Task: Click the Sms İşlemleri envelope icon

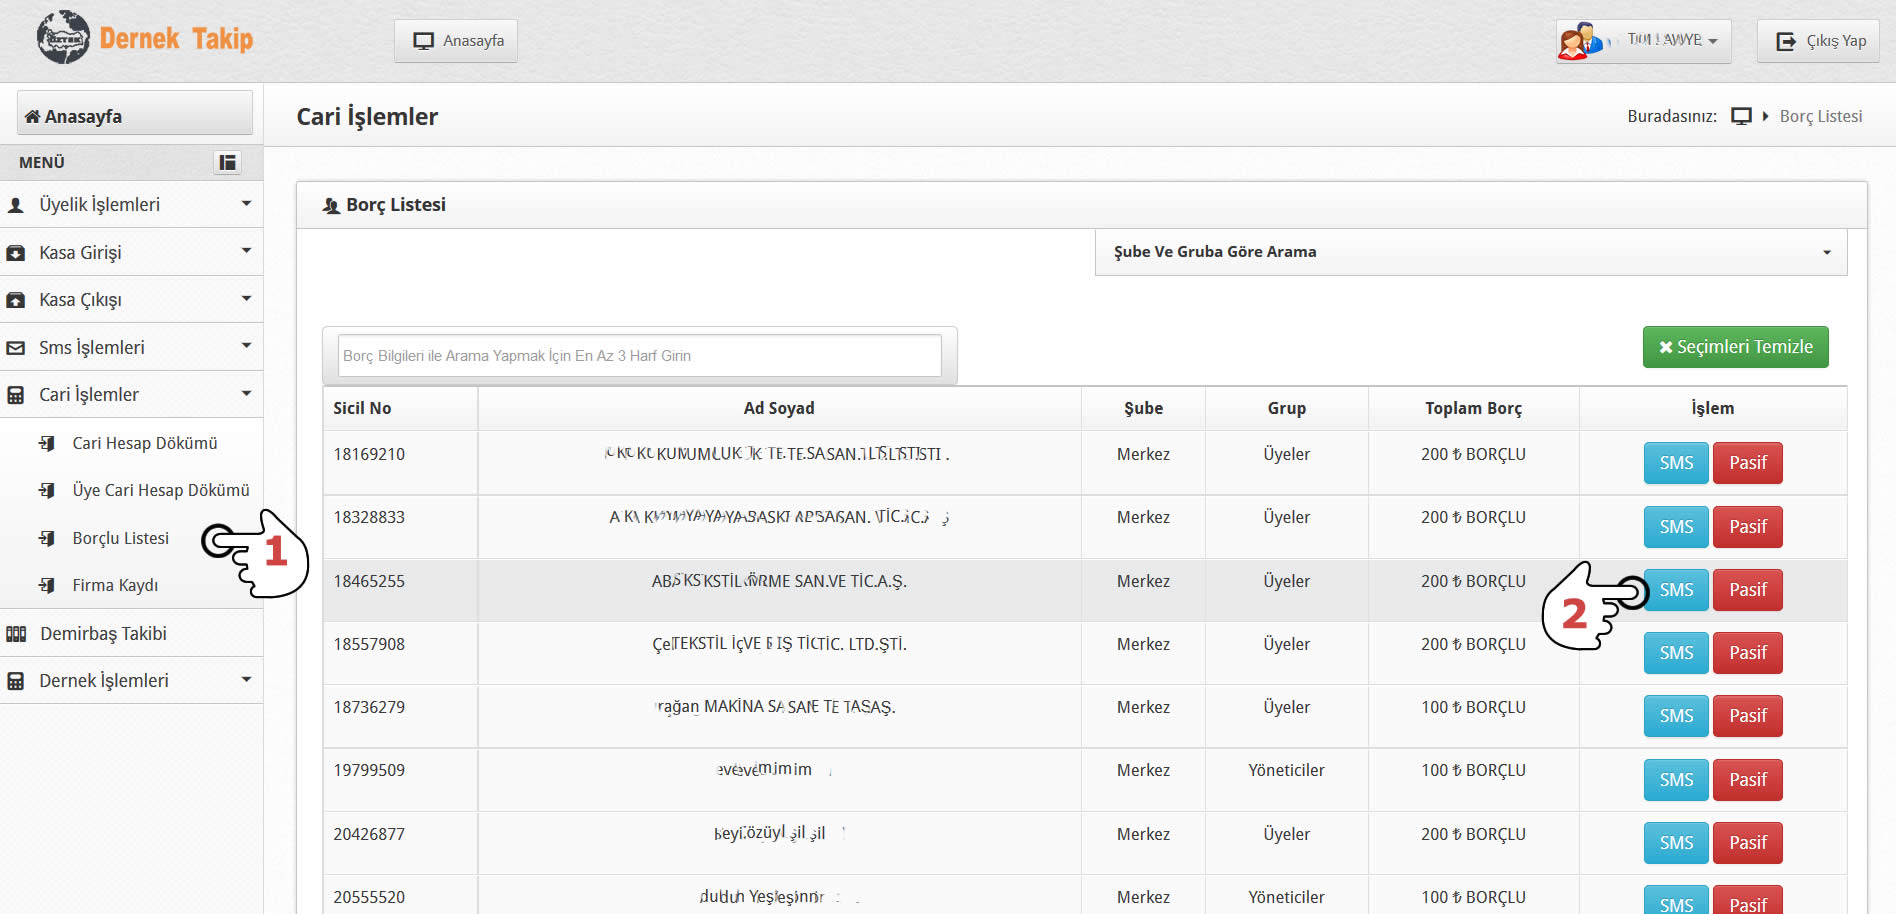Action: [16, 348]
